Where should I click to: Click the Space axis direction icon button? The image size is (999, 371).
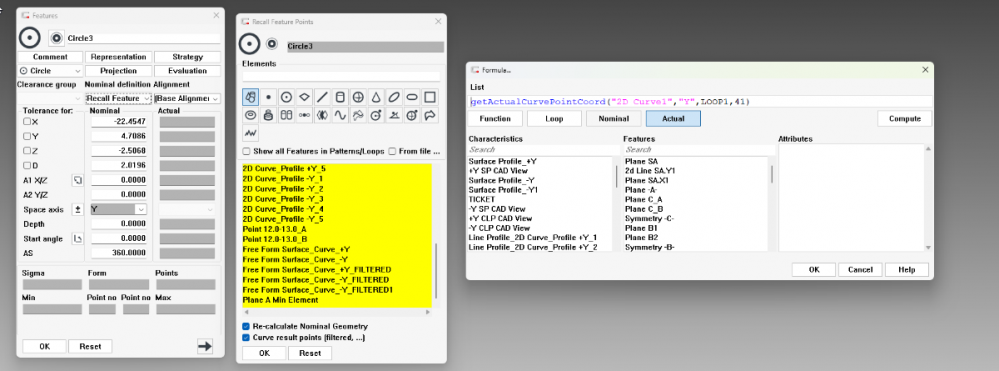click(78, 209)
